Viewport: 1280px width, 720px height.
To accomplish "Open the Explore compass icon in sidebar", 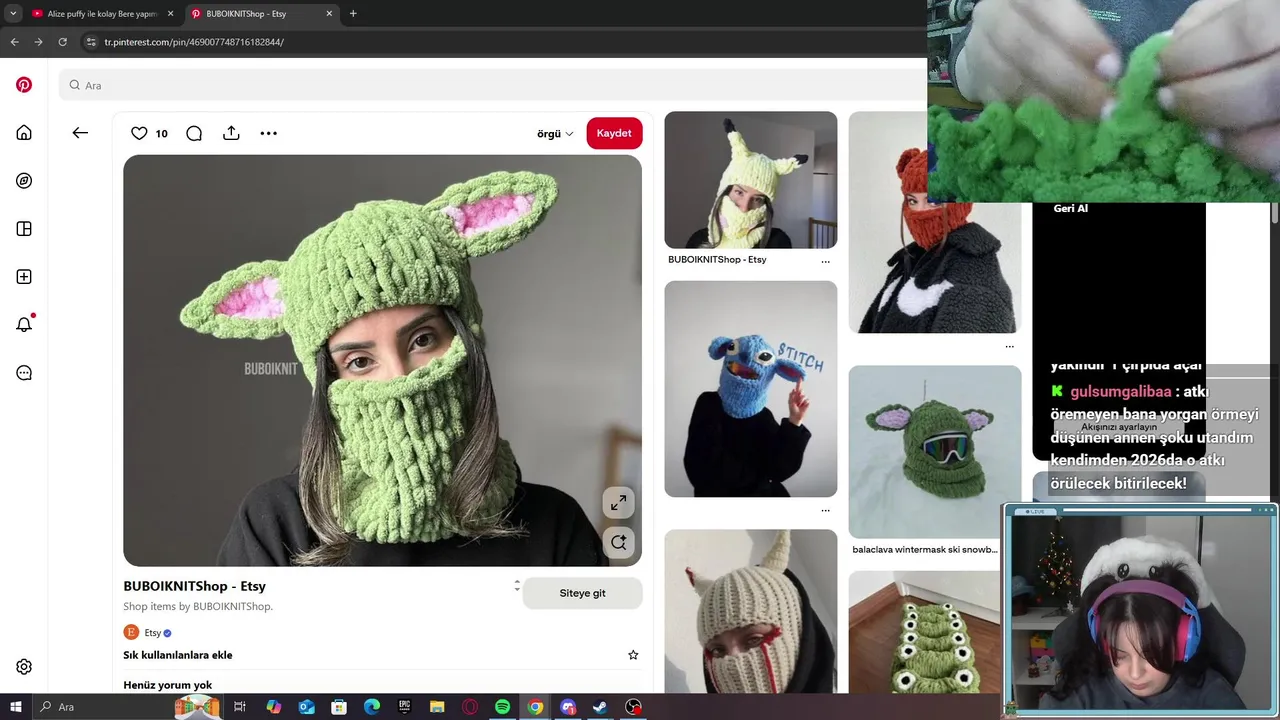I will point(24,181).
